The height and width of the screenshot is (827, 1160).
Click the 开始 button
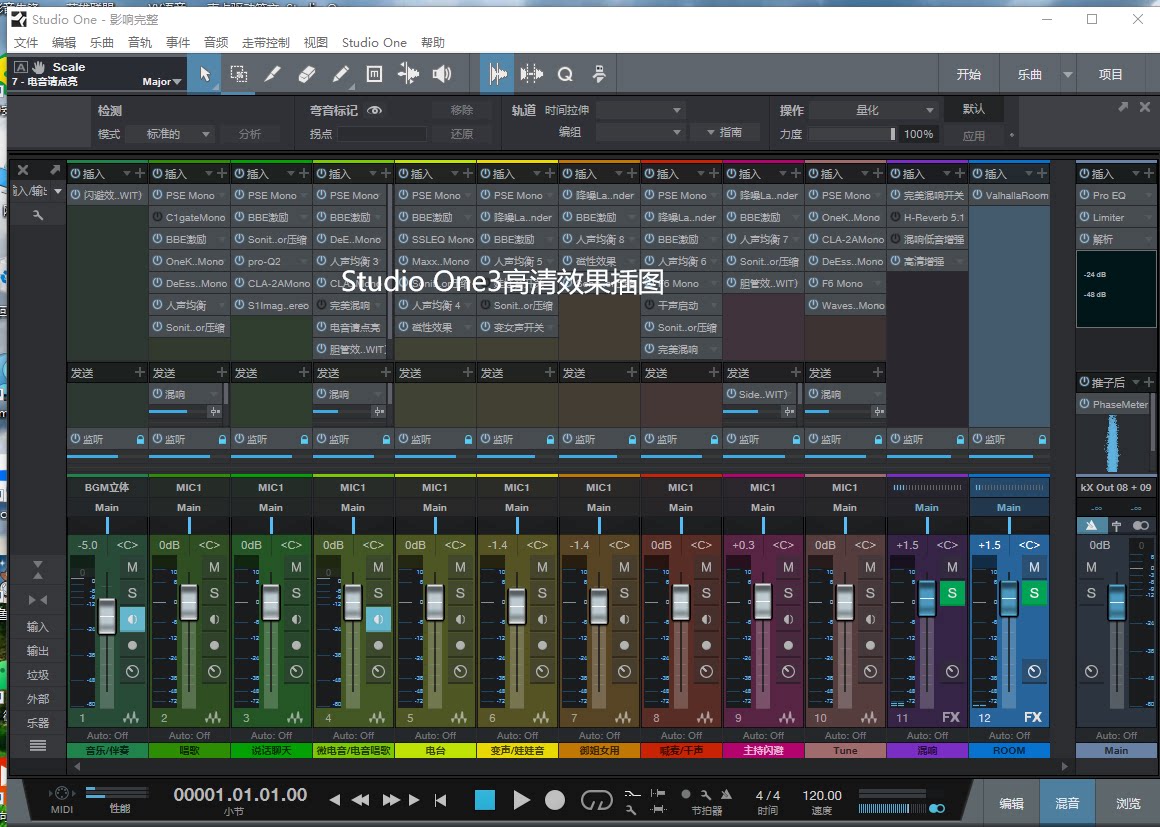click(968, 74)
